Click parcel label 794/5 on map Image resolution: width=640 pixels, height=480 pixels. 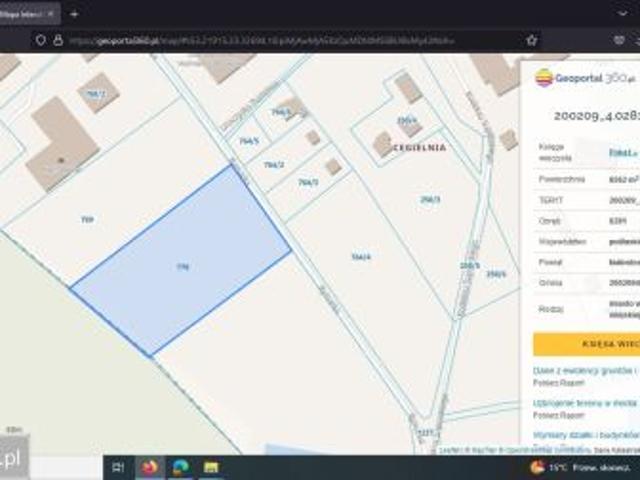249,141
